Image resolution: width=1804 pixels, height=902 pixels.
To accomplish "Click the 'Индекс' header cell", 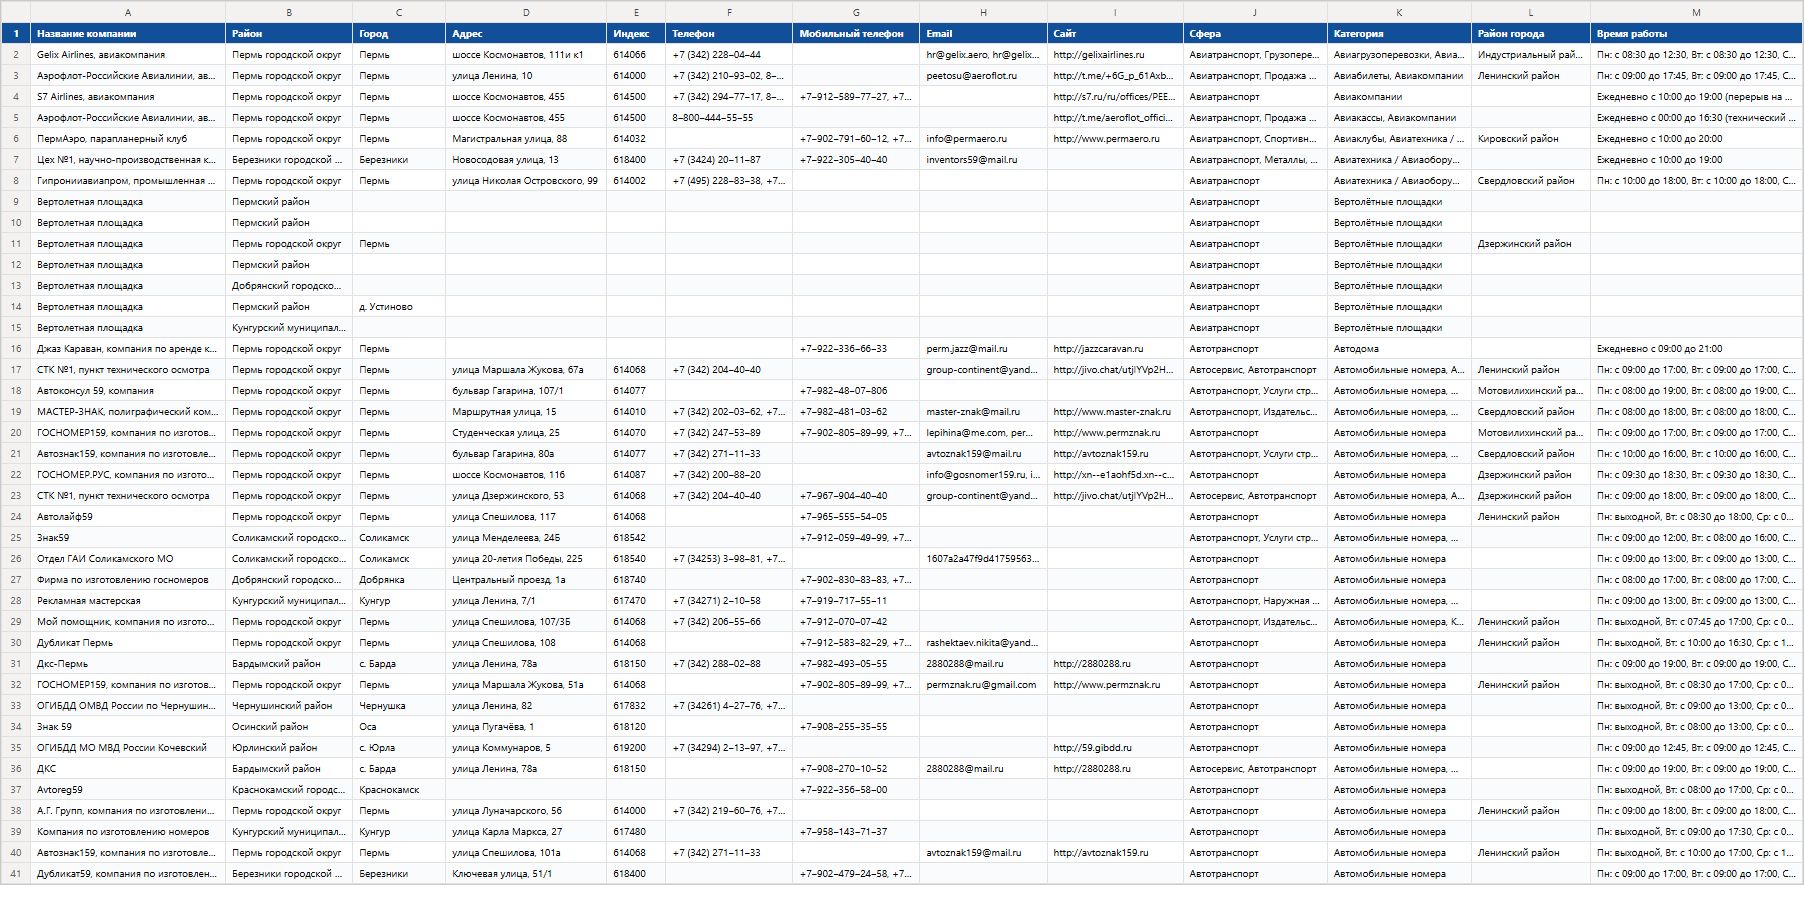I will (x=636, y=34).
